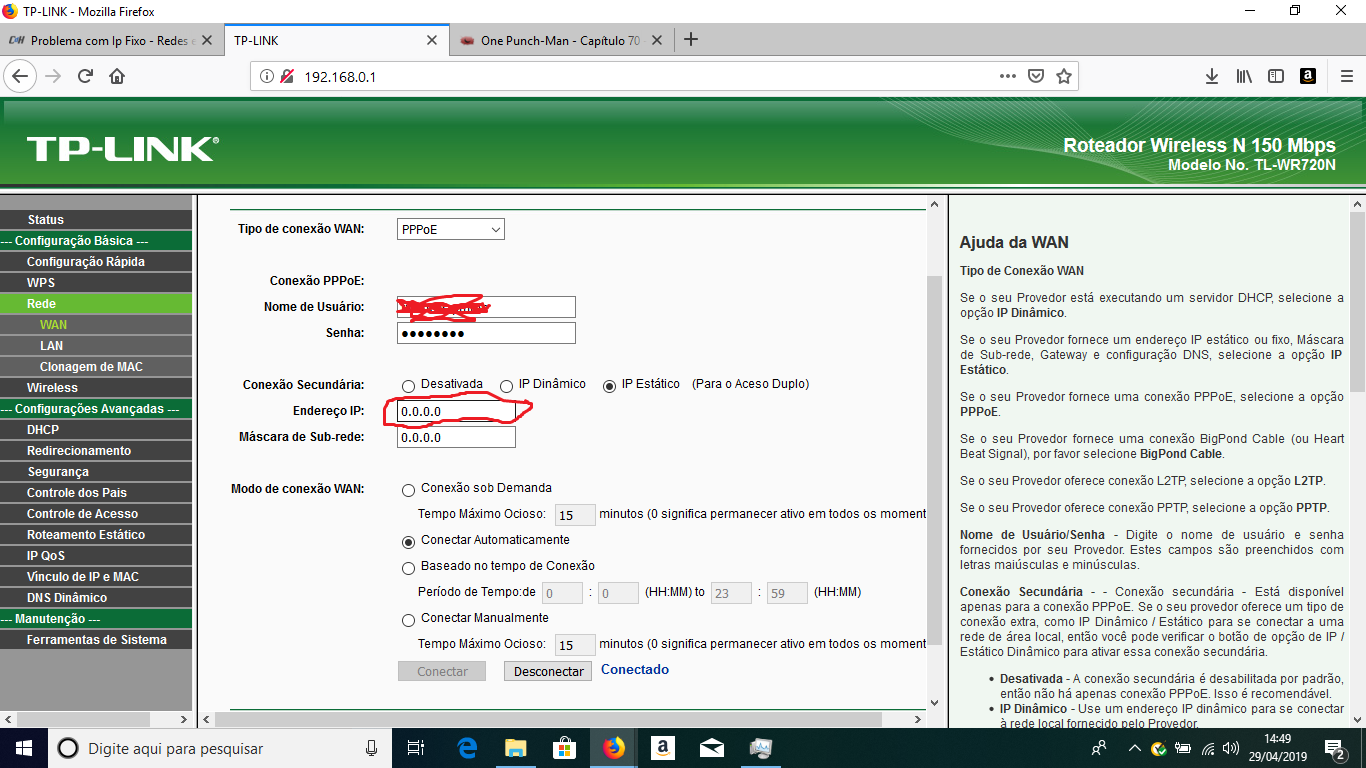This screenshot has height=768, width=1366.
Task: Click the Senha password field
Action: (x=486, y=333)
